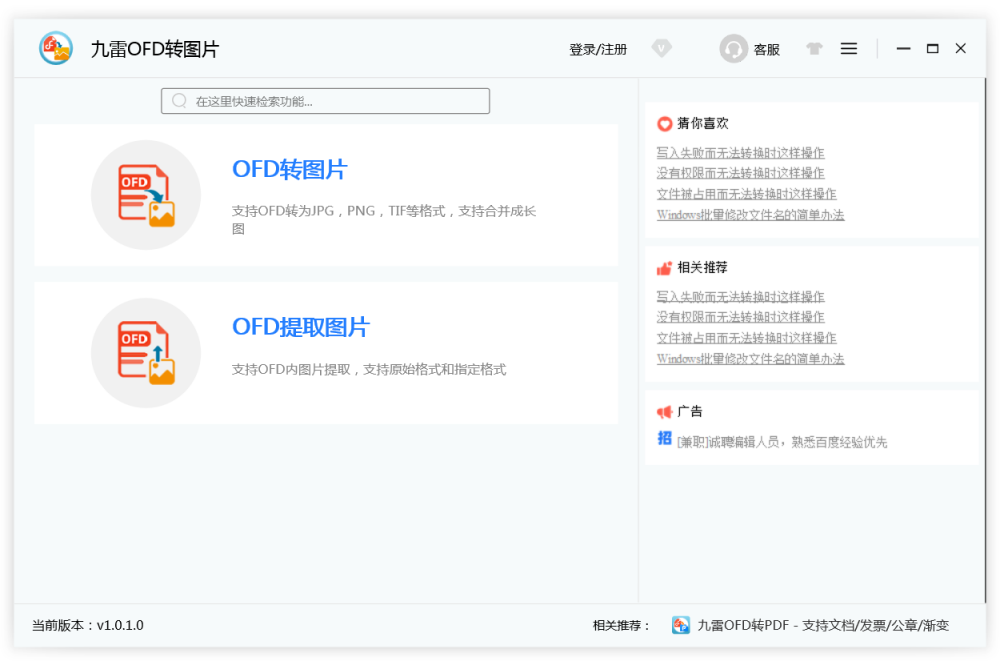Open the skin shirt icon
Image resolution: width=1000 pixels, height=666 pixels.
click(x=814, y=48)
